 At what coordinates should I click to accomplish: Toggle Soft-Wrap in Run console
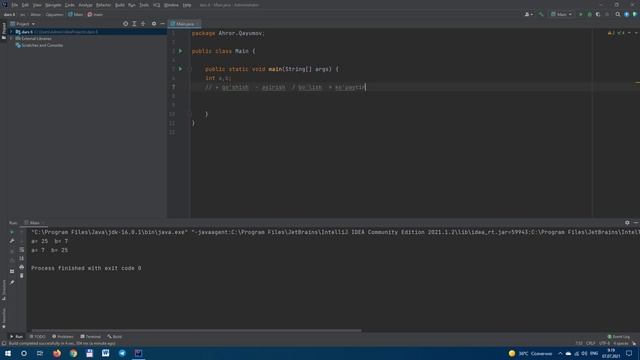(x=22, y=250)
